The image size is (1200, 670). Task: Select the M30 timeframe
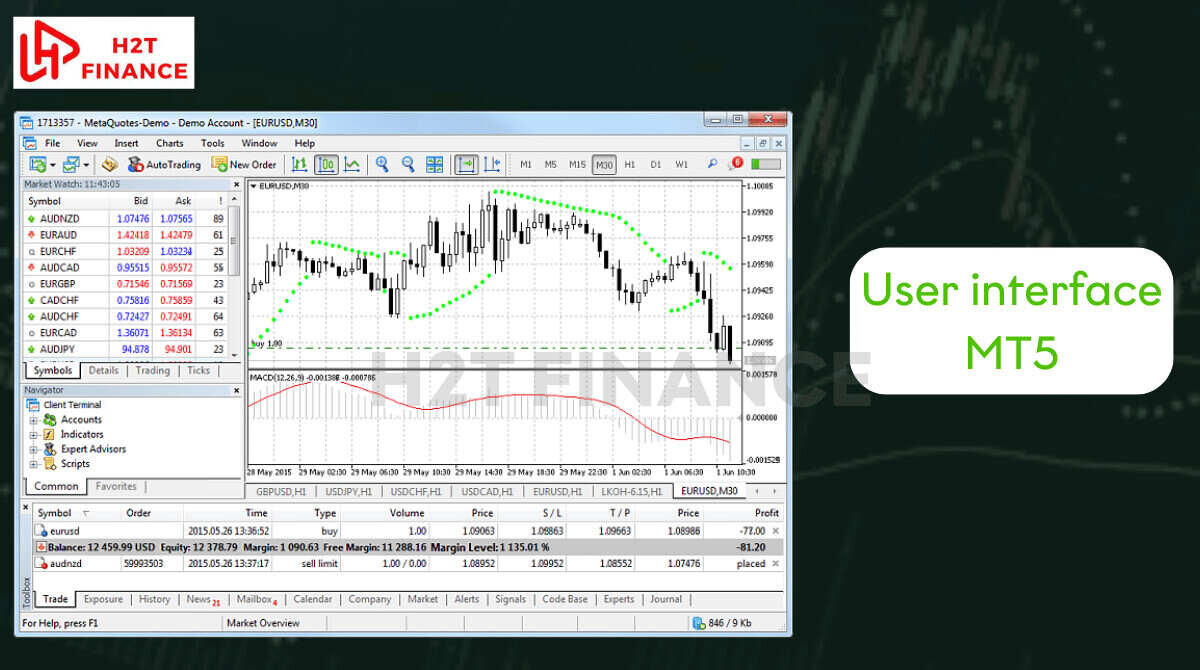point(604,164)
